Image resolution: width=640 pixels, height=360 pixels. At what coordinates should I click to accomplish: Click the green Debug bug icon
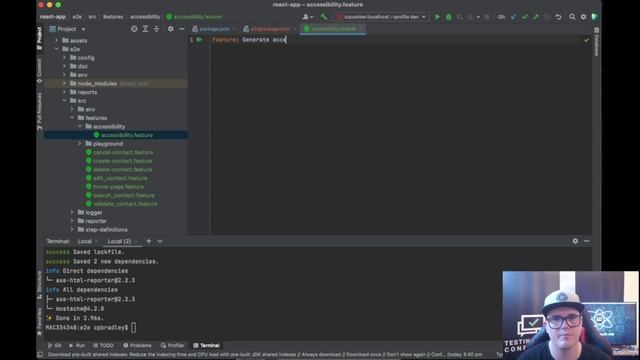(x=449, y=17)
